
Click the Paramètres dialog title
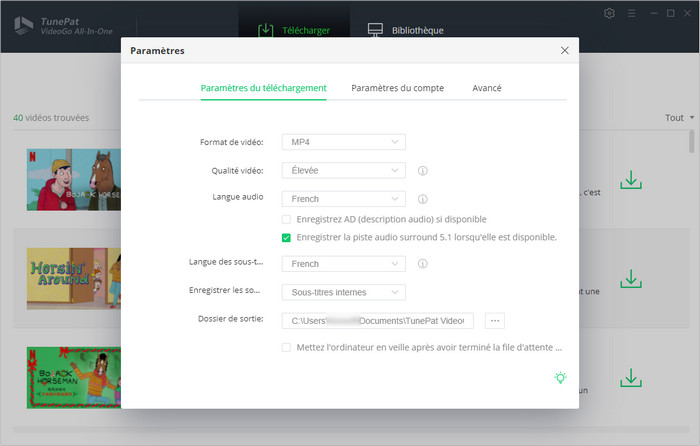(157, 50)
